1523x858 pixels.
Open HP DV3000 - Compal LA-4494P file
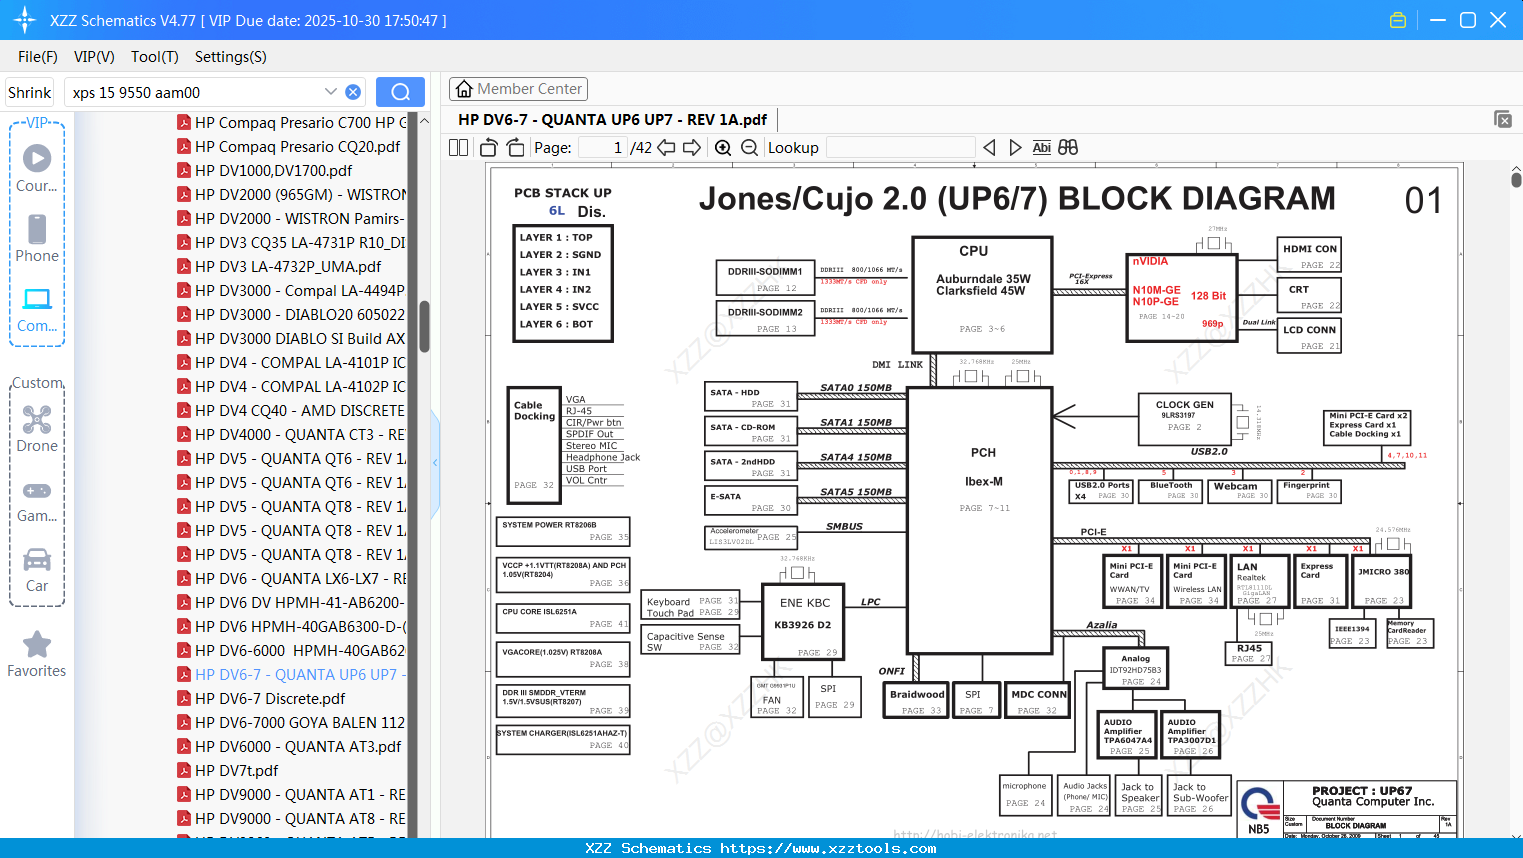(291, 290)
